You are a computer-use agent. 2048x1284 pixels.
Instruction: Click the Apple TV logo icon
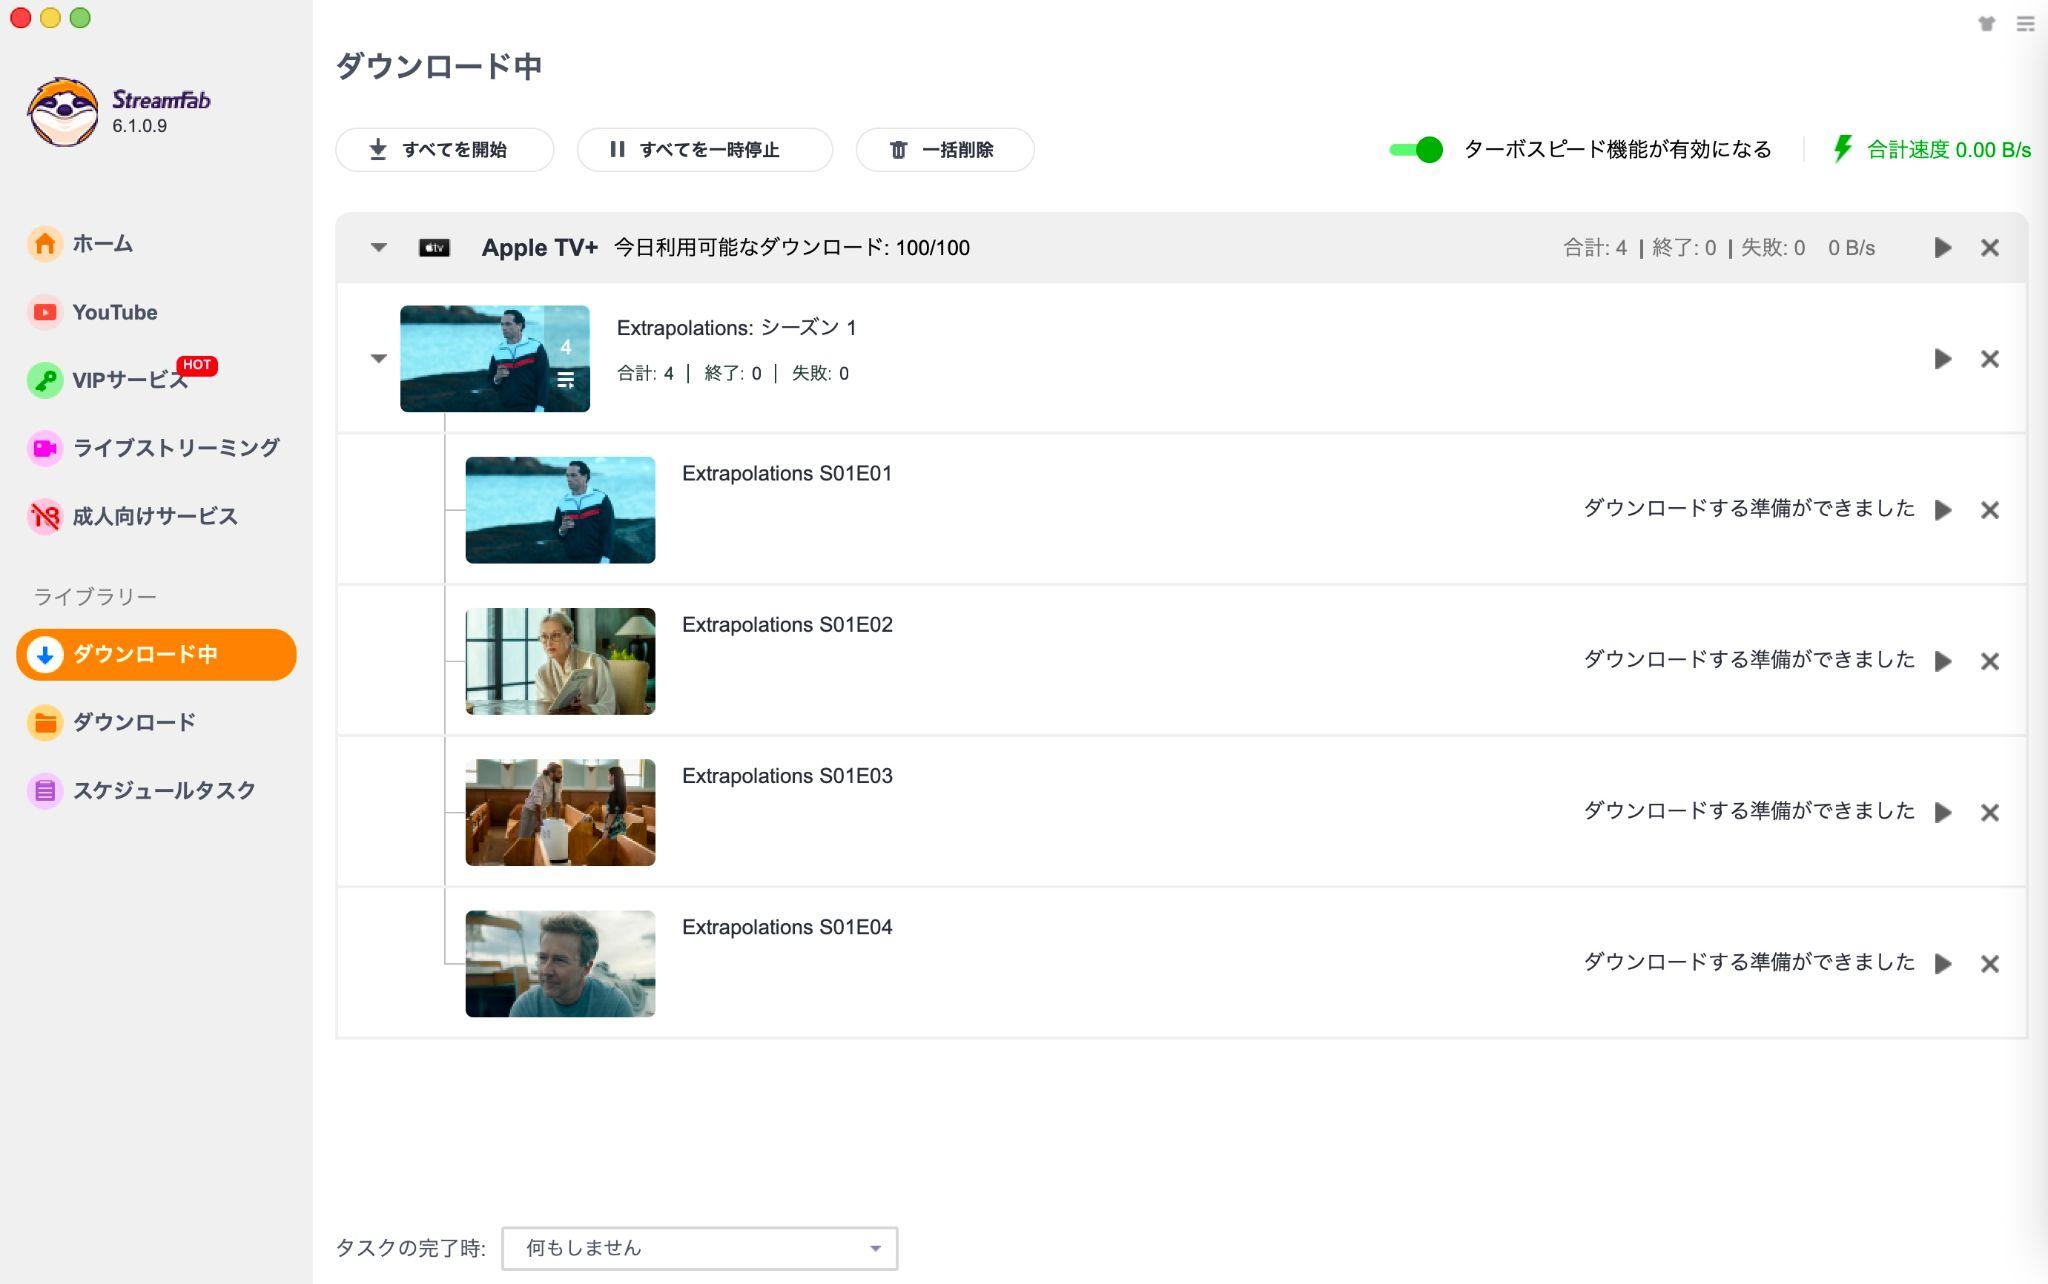434,248
